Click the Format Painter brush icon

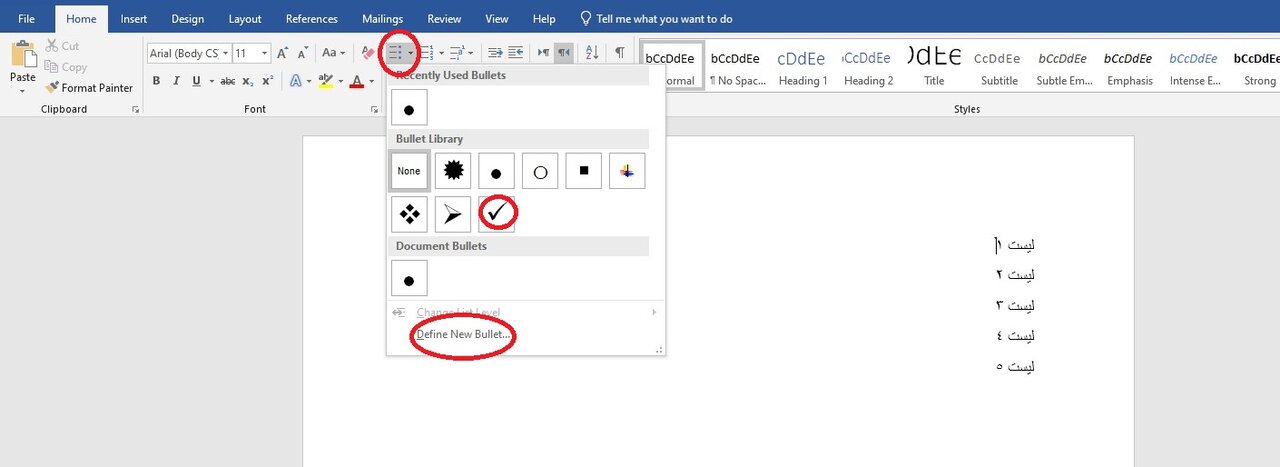click(52, 88)
